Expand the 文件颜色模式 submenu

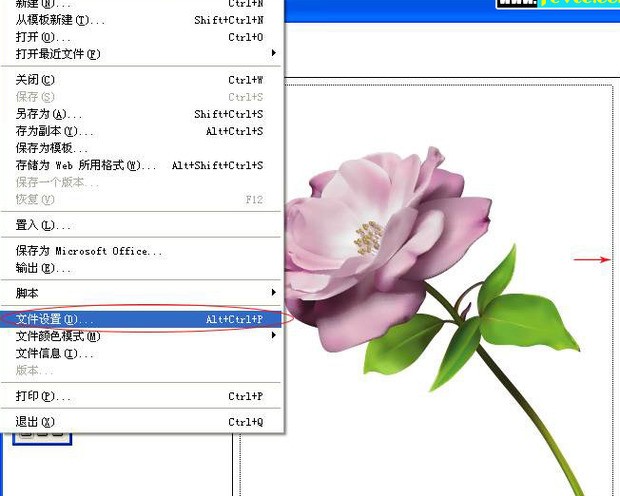[273, 336]
